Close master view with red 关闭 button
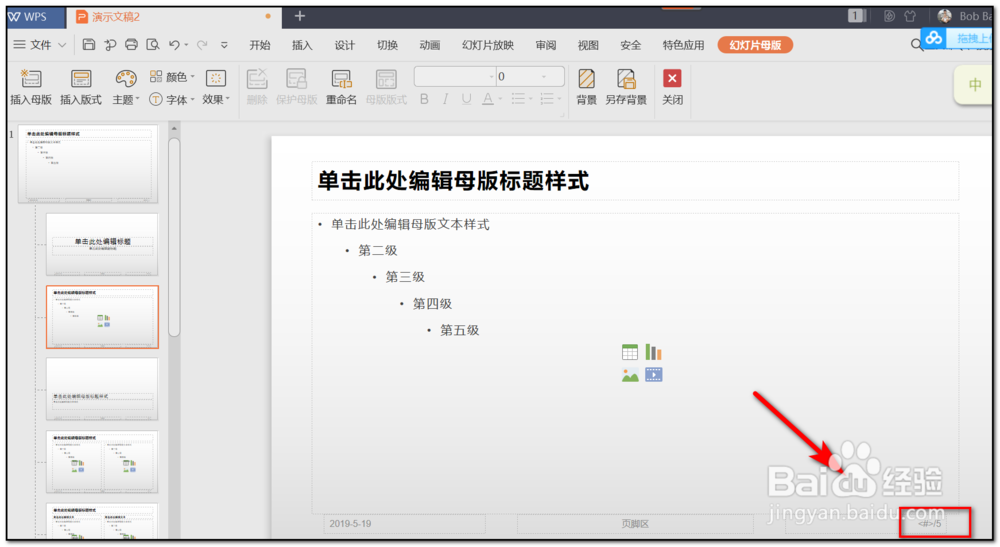The width and height of the screenshot is (1000, 547). tap(672, 87)
